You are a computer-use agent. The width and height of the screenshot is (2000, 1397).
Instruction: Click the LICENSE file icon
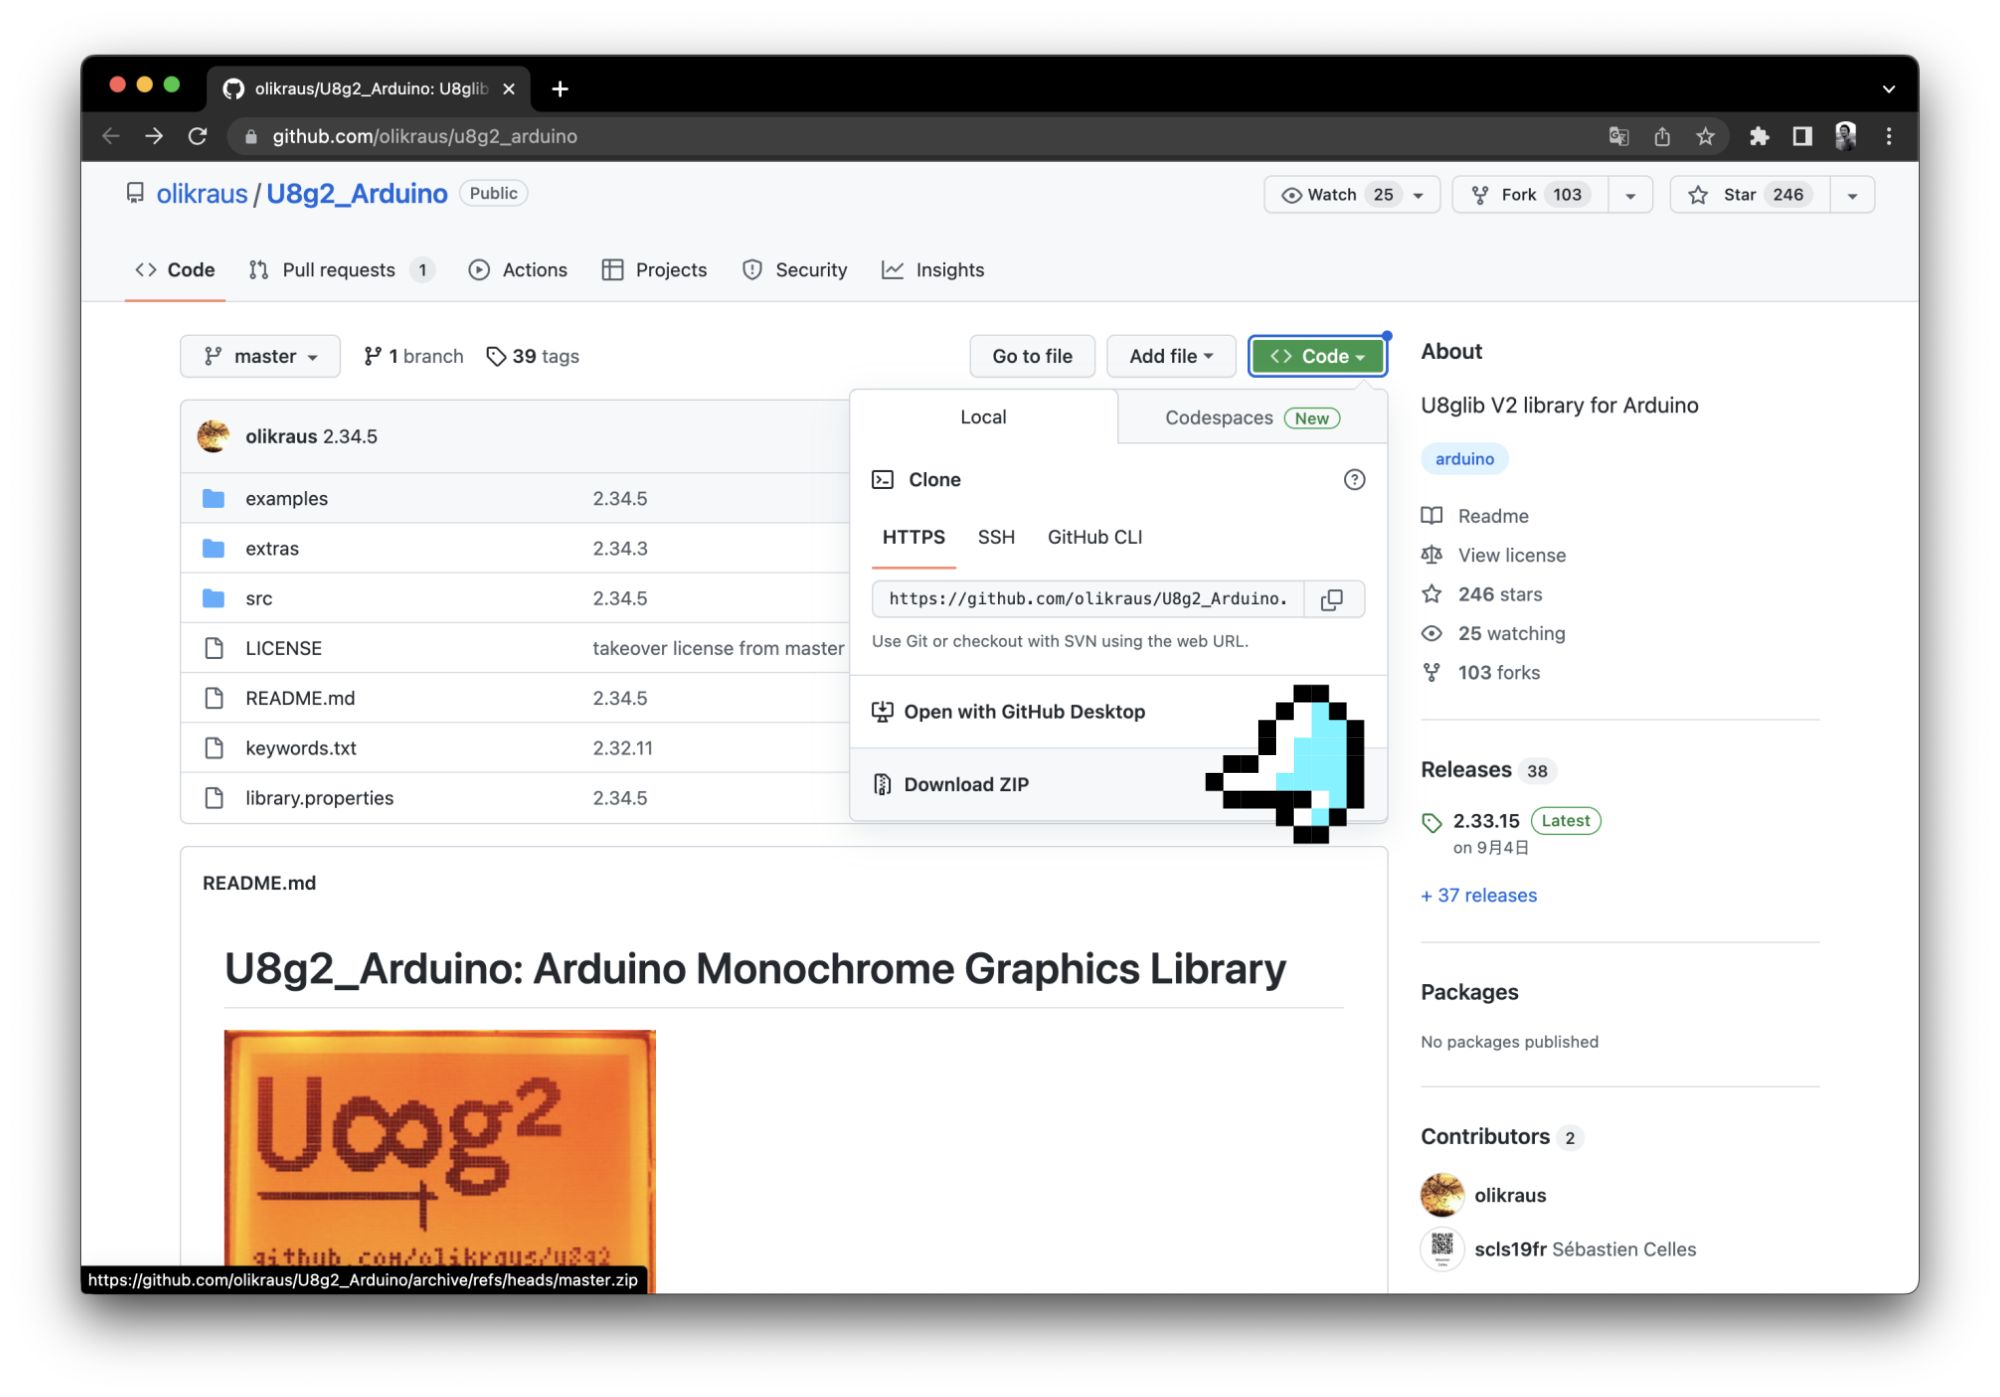[x=213, y=648]
